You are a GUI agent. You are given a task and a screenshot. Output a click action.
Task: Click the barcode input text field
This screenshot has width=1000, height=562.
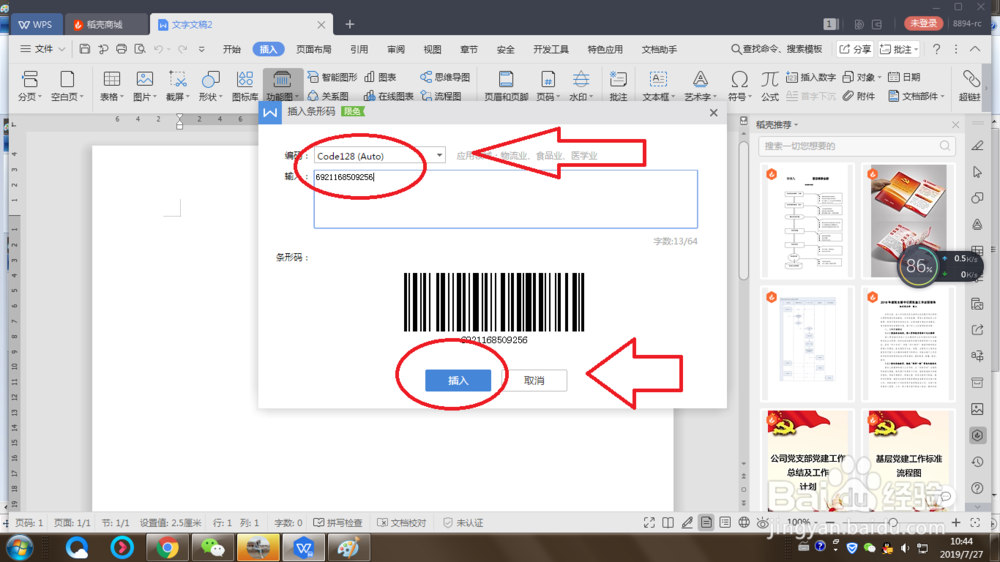(x=506, y=199)
